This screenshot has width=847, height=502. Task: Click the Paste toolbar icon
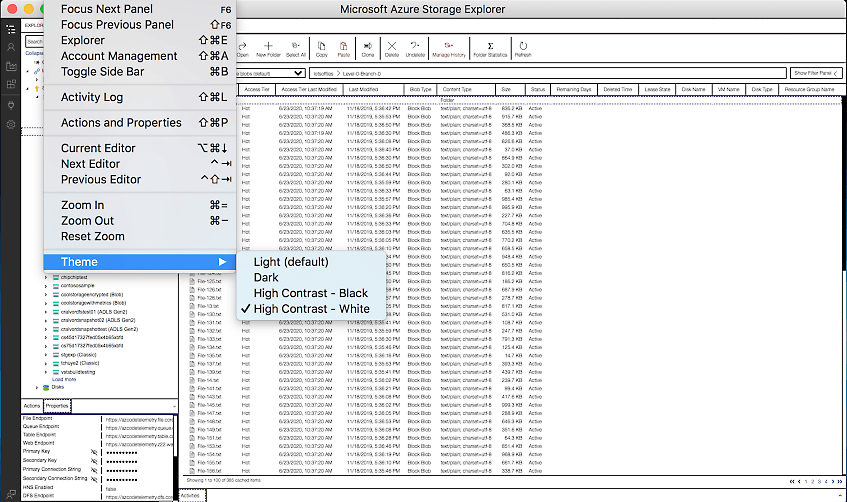[x=344, y=48]
